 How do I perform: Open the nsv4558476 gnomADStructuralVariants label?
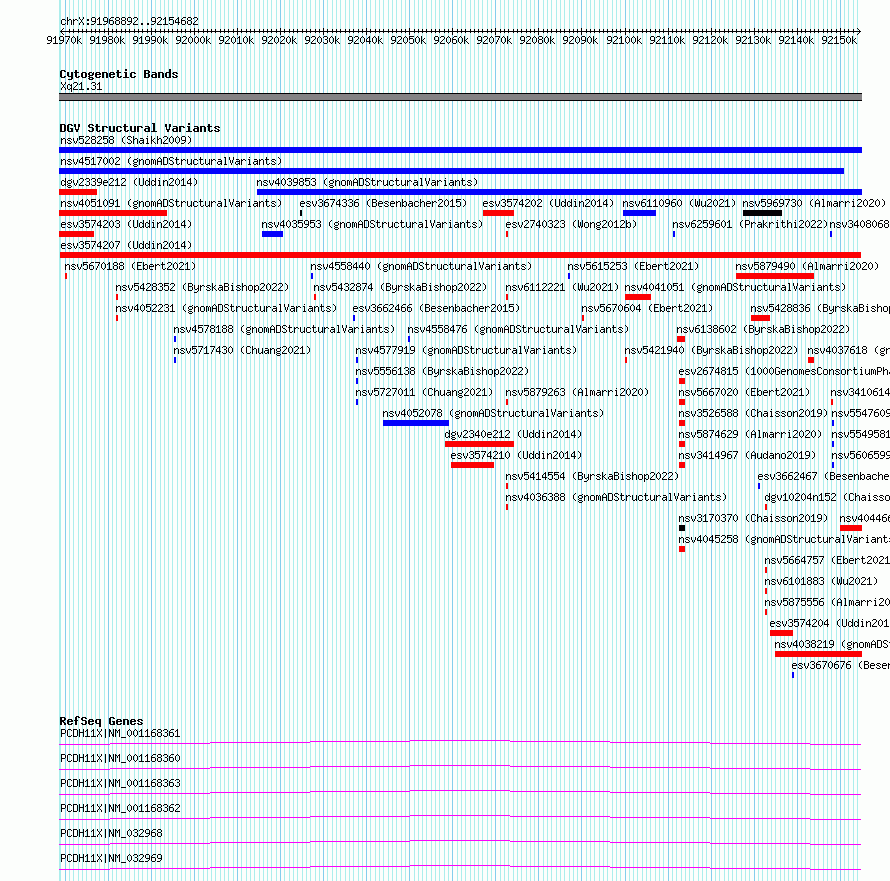518,329
